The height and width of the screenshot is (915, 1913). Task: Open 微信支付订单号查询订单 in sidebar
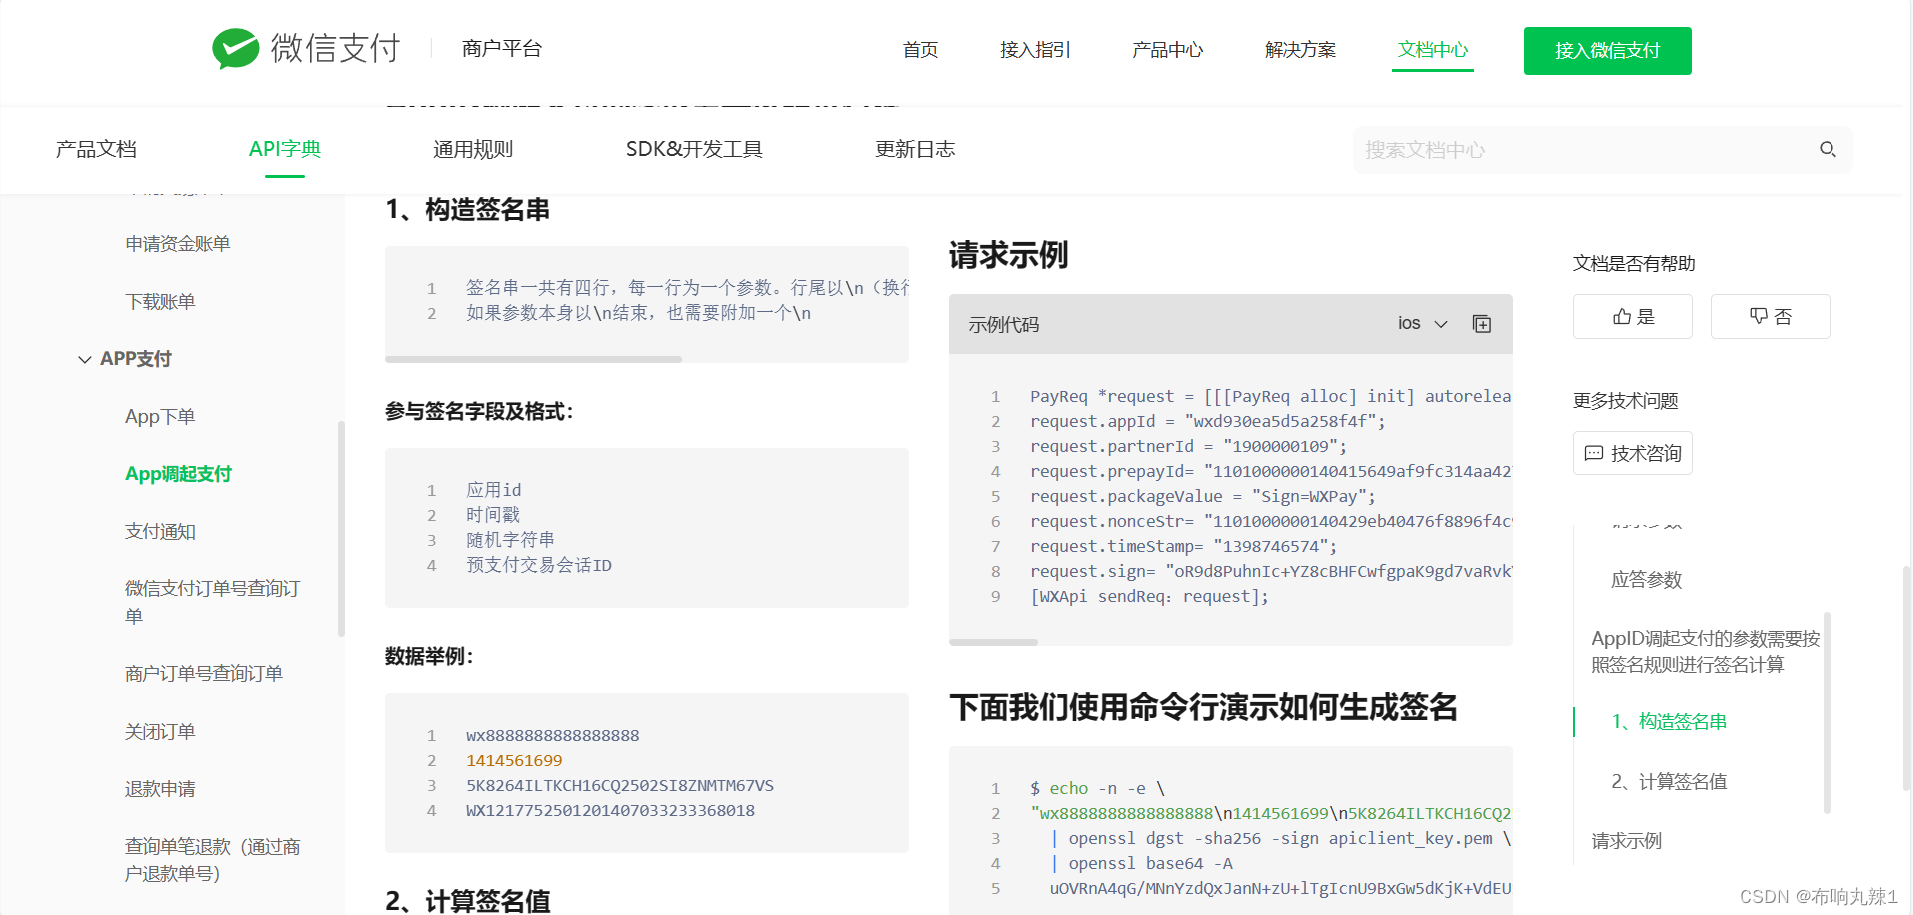tap(212, 602)
